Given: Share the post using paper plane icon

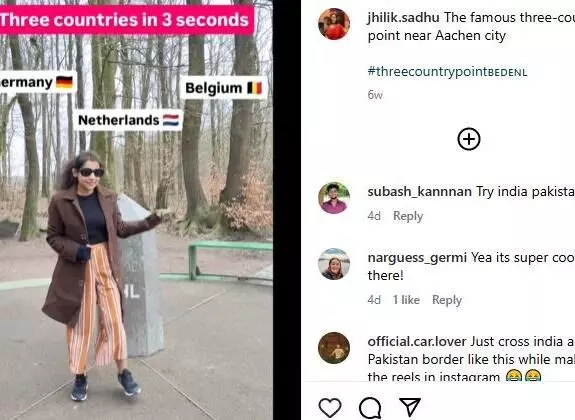Looking at the screenshot, I should (x=410, y=407).
